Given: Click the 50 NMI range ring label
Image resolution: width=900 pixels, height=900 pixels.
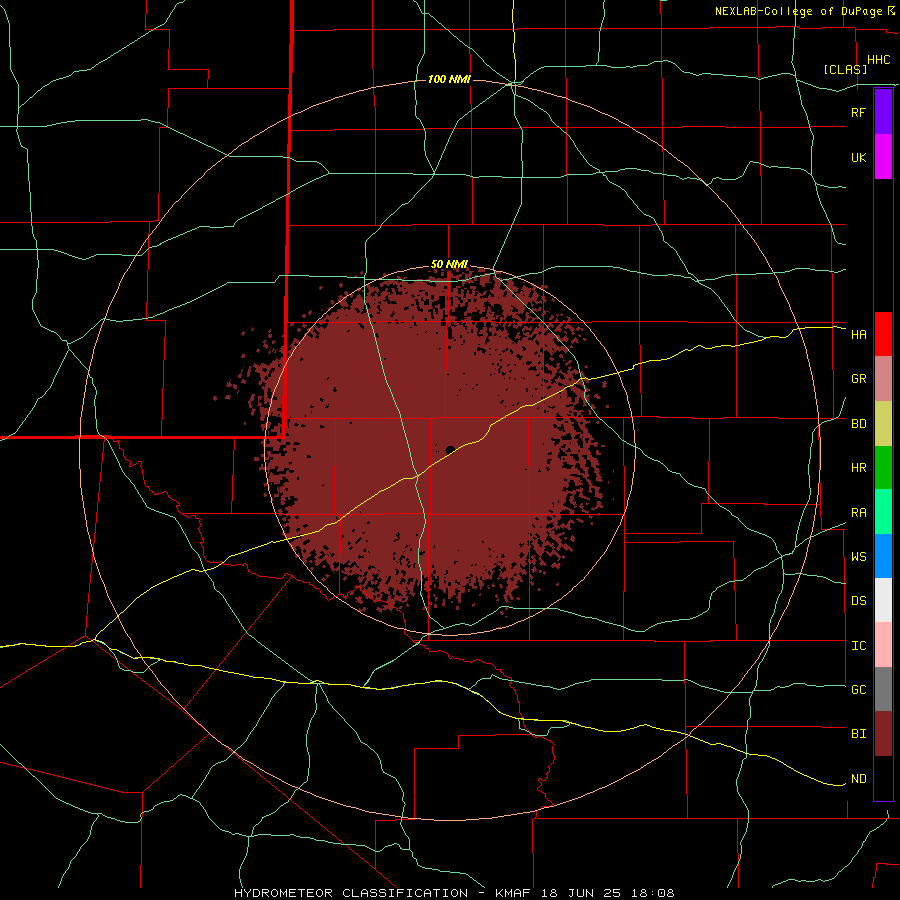Looking at the screenshot, I should 449,264.
